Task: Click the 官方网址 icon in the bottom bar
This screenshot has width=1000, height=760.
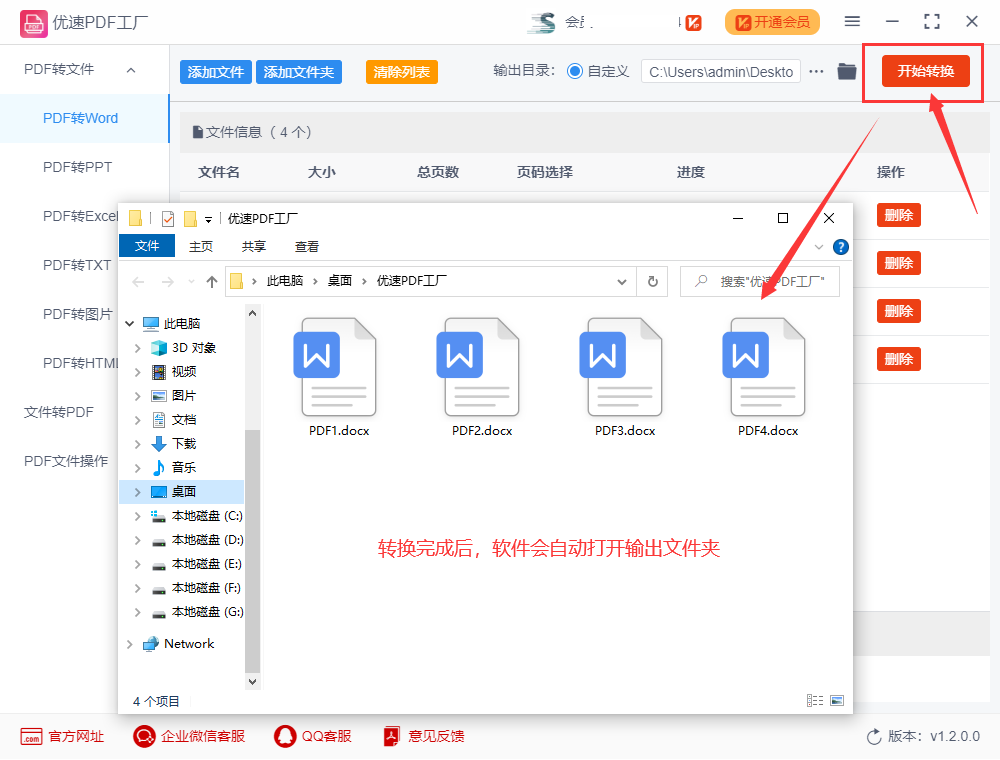Action: point(30,736)
